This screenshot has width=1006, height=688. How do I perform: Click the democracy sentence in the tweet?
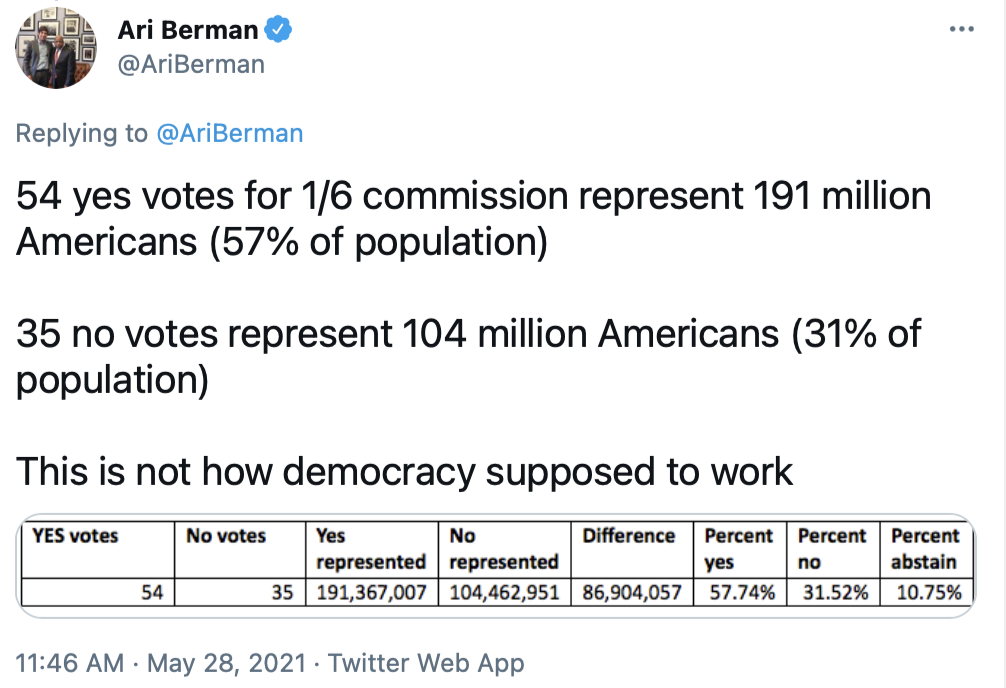pyautogui.click(x=405, y=471)
